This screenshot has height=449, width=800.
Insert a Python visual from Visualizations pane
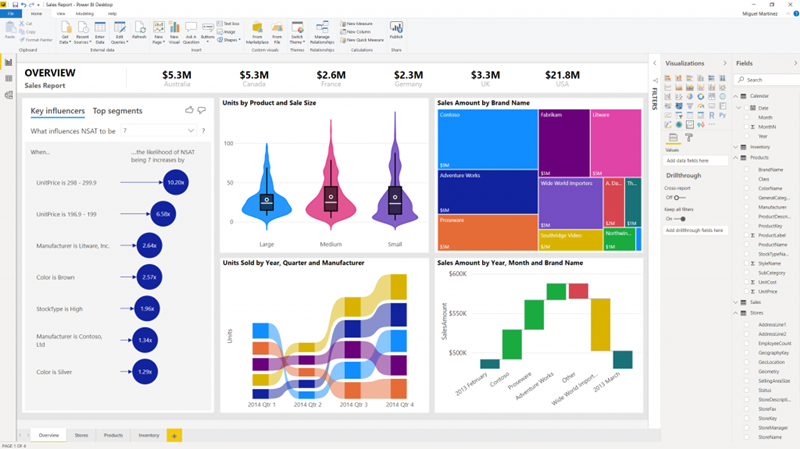(721, 115)
